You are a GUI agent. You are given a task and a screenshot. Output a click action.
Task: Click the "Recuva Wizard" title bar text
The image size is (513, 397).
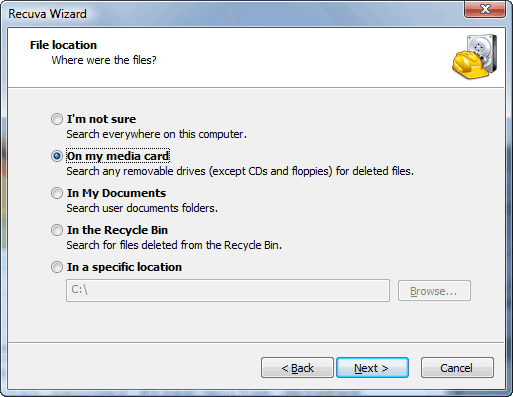click(47, 14)
